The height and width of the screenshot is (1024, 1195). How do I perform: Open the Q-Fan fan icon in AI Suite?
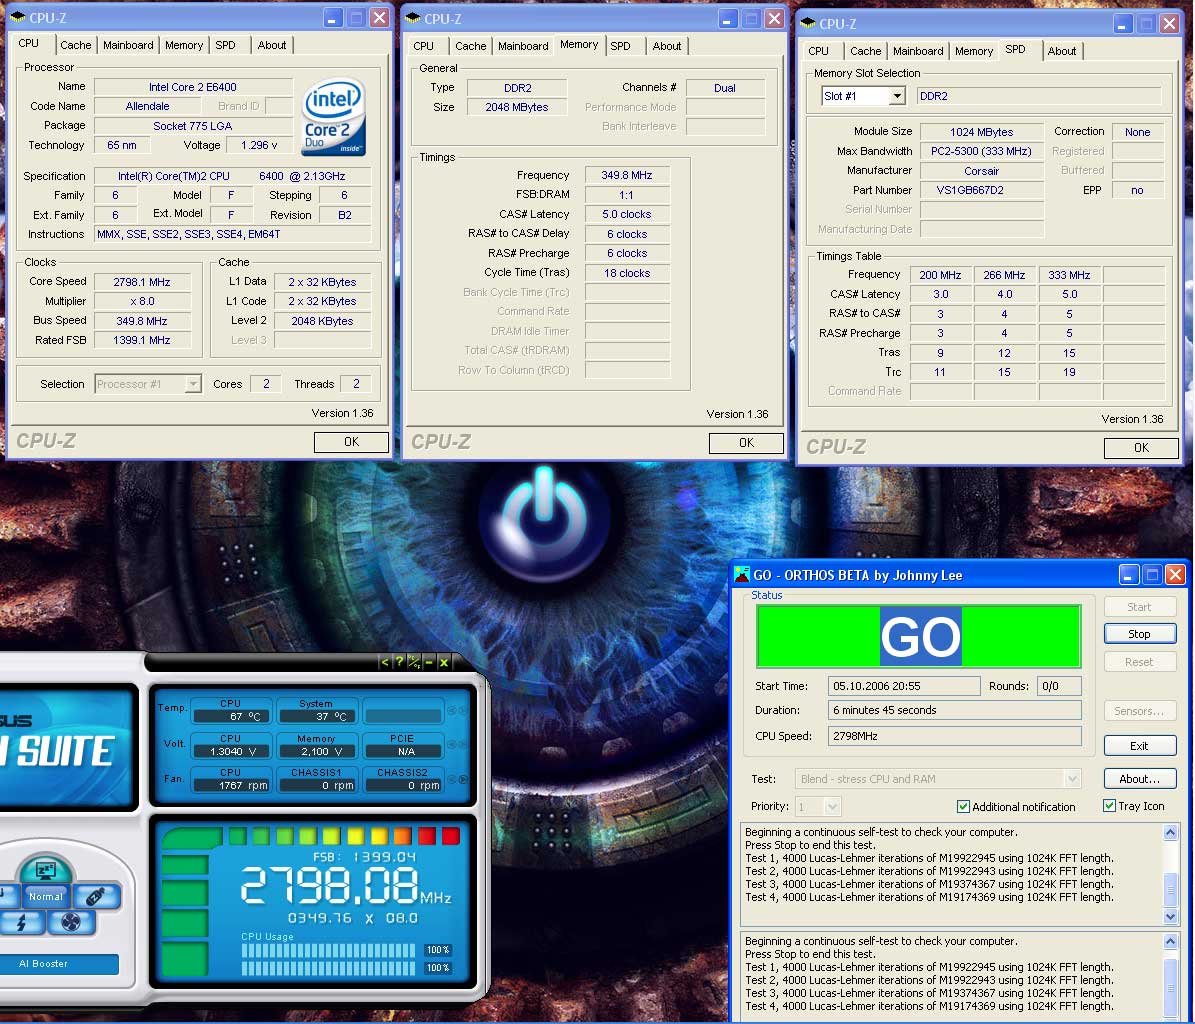tap(71, 923)
